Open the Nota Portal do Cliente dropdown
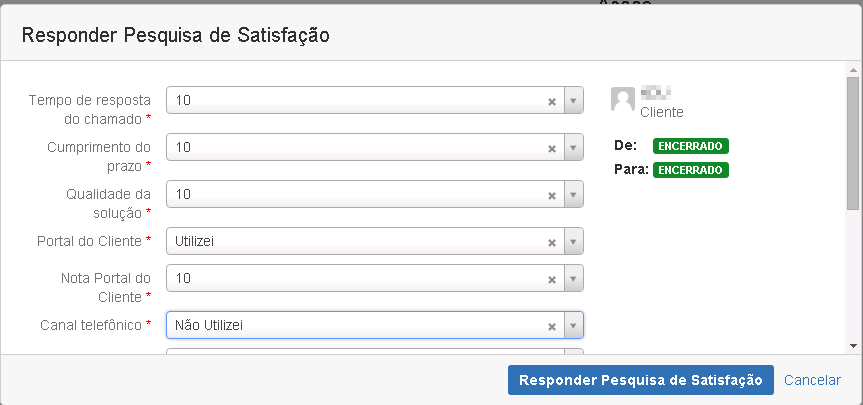The image size is (863, 405). click(573, 278)
